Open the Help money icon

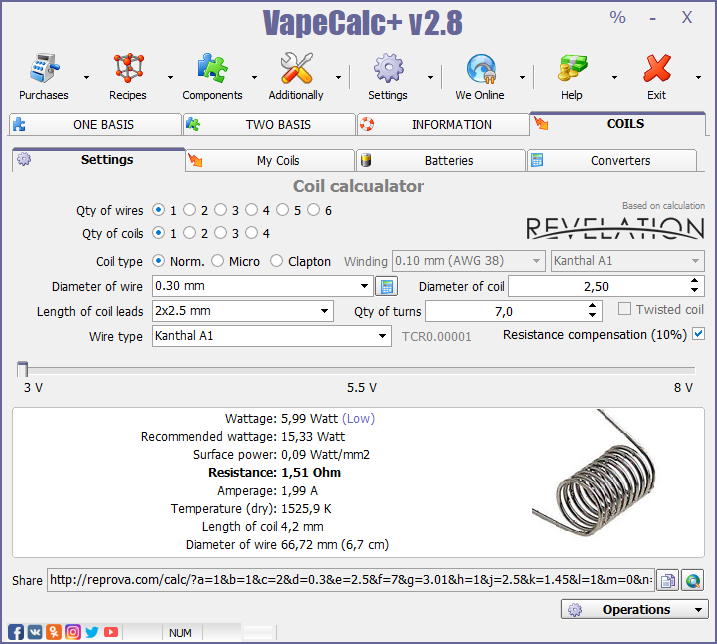[x=572, y=68]
